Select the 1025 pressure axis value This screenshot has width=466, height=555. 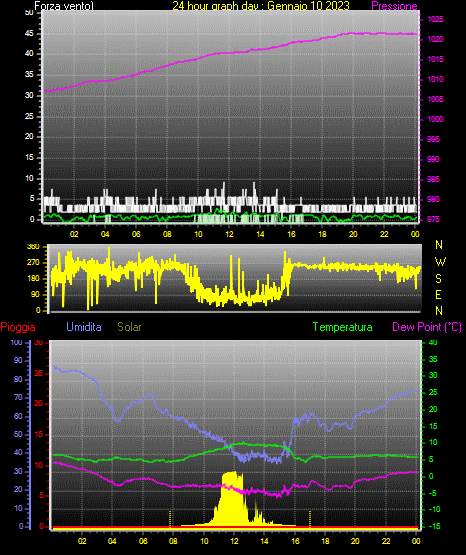pos(435,19)
